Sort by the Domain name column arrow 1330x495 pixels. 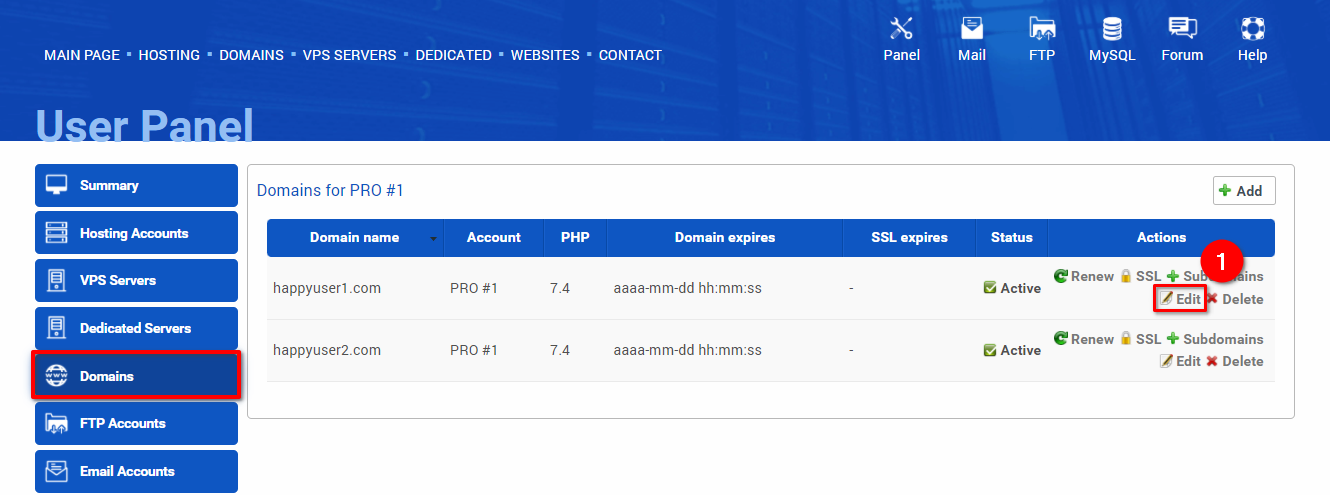(x=433, y=239)
